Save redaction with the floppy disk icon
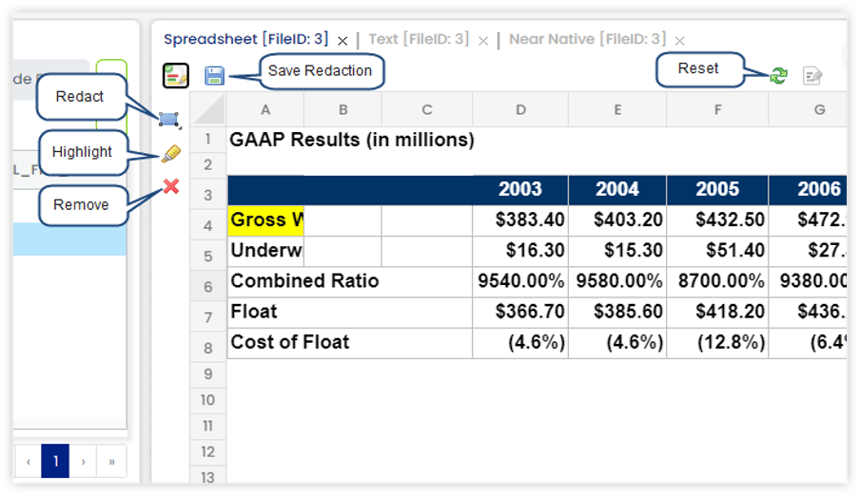Viewport: 860px width, 496px height. 214,75
